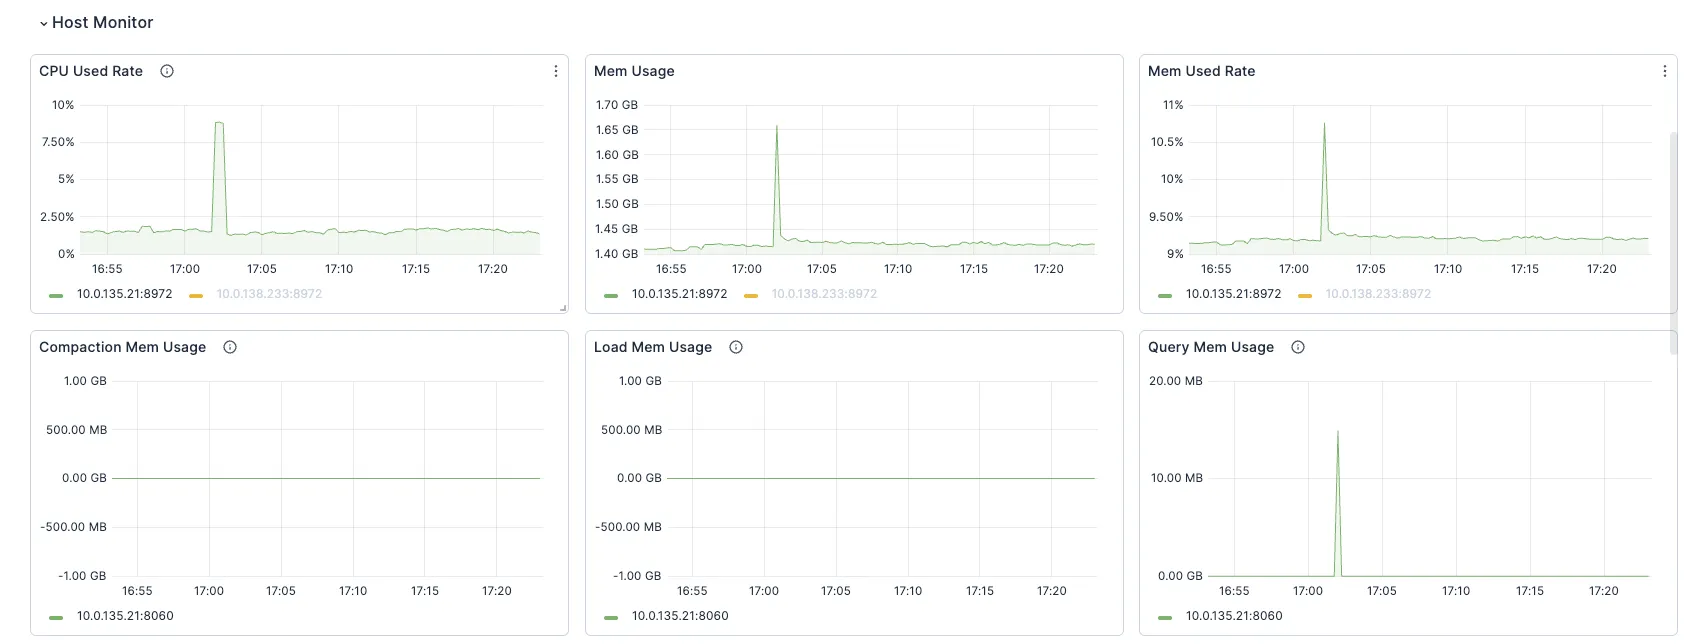Click 10.0.135.21:8060 legend in Query Mem Usage
The width and height of the screenshot is (1686, 644).
coord(1233,616)
